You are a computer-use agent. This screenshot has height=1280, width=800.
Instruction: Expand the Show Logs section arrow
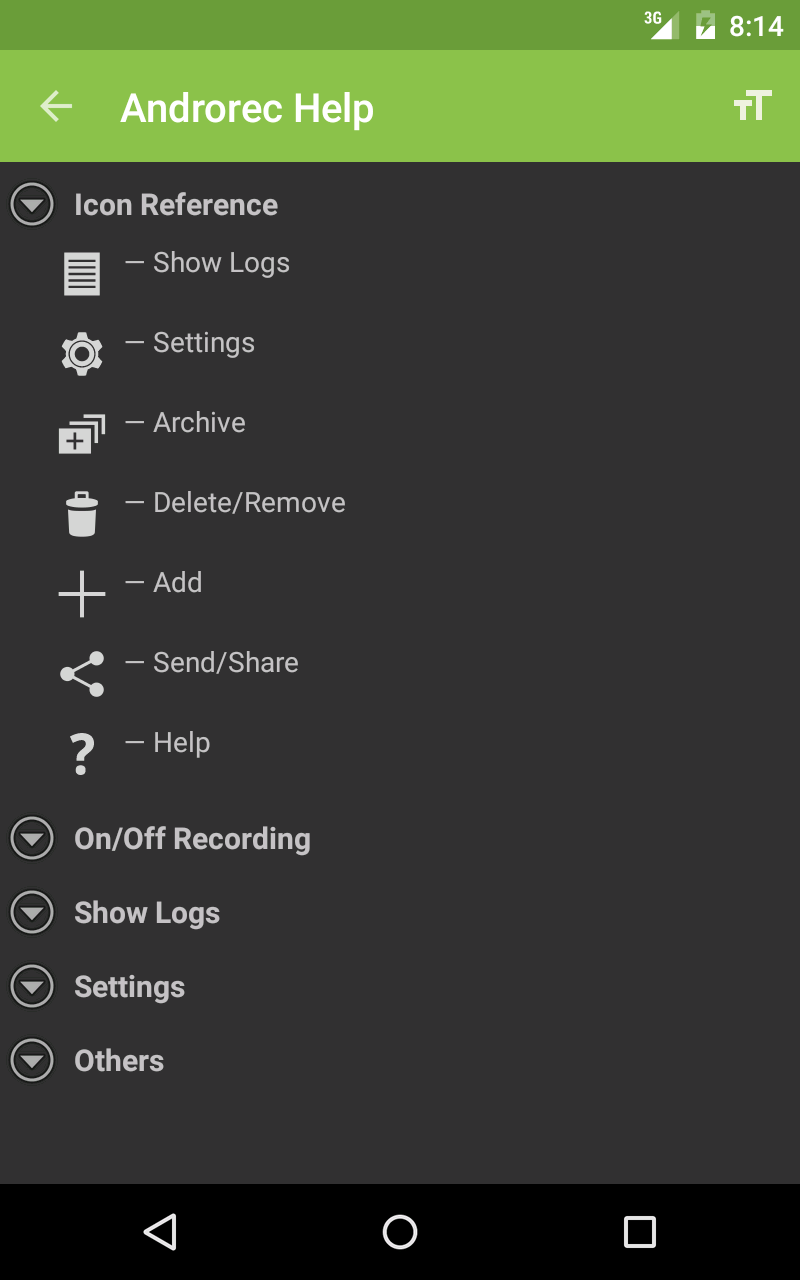(x=32, y=913)
